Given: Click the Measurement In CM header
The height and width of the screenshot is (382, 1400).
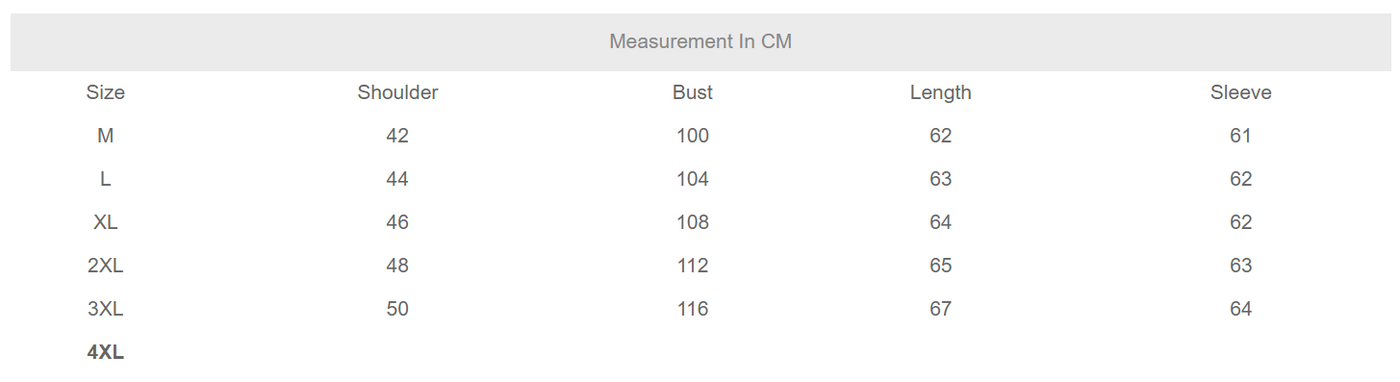Looking at the screenshot, I should pos(700,42).
